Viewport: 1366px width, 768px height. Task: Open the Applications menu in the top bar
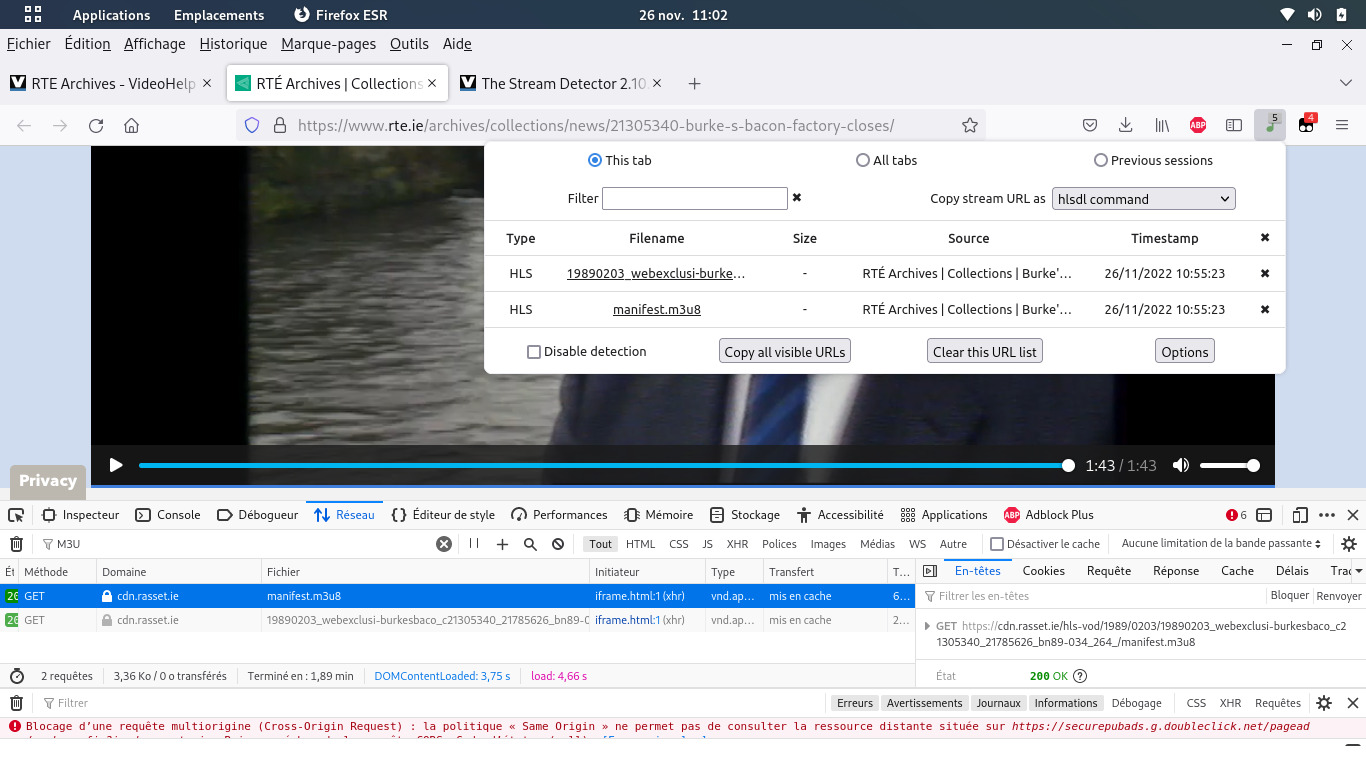[x=111, y=15]
